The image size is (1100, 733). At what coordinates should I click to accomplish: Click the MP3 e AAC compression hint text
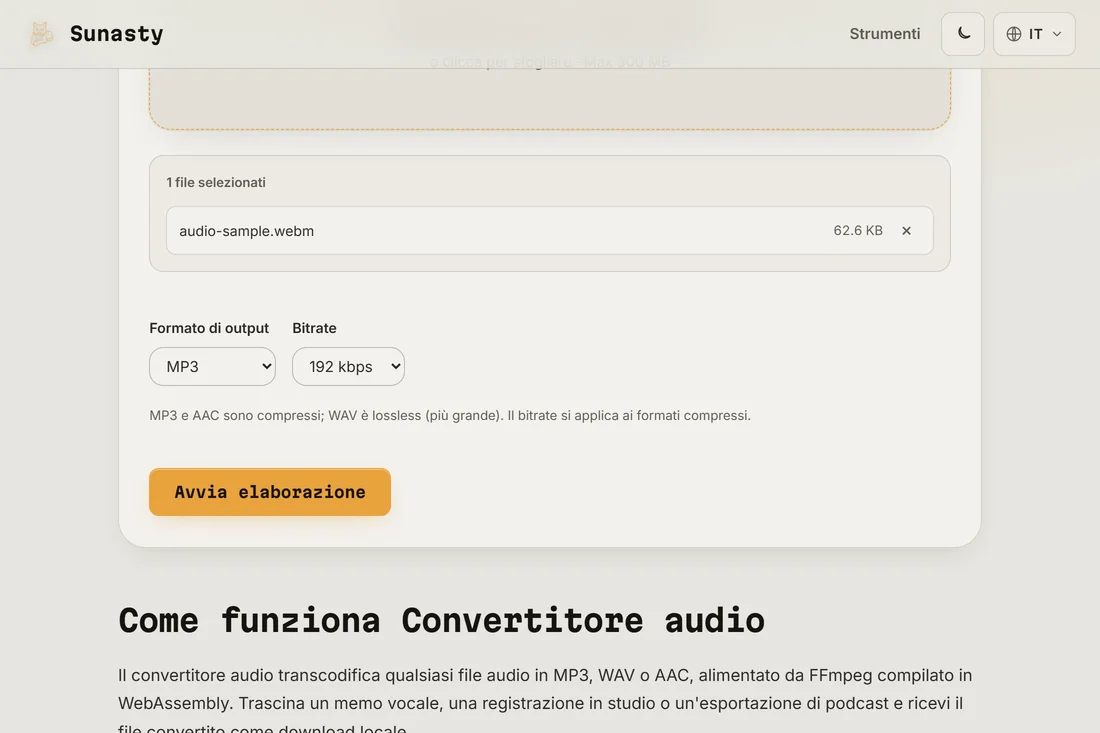click(x=450, y=415)
